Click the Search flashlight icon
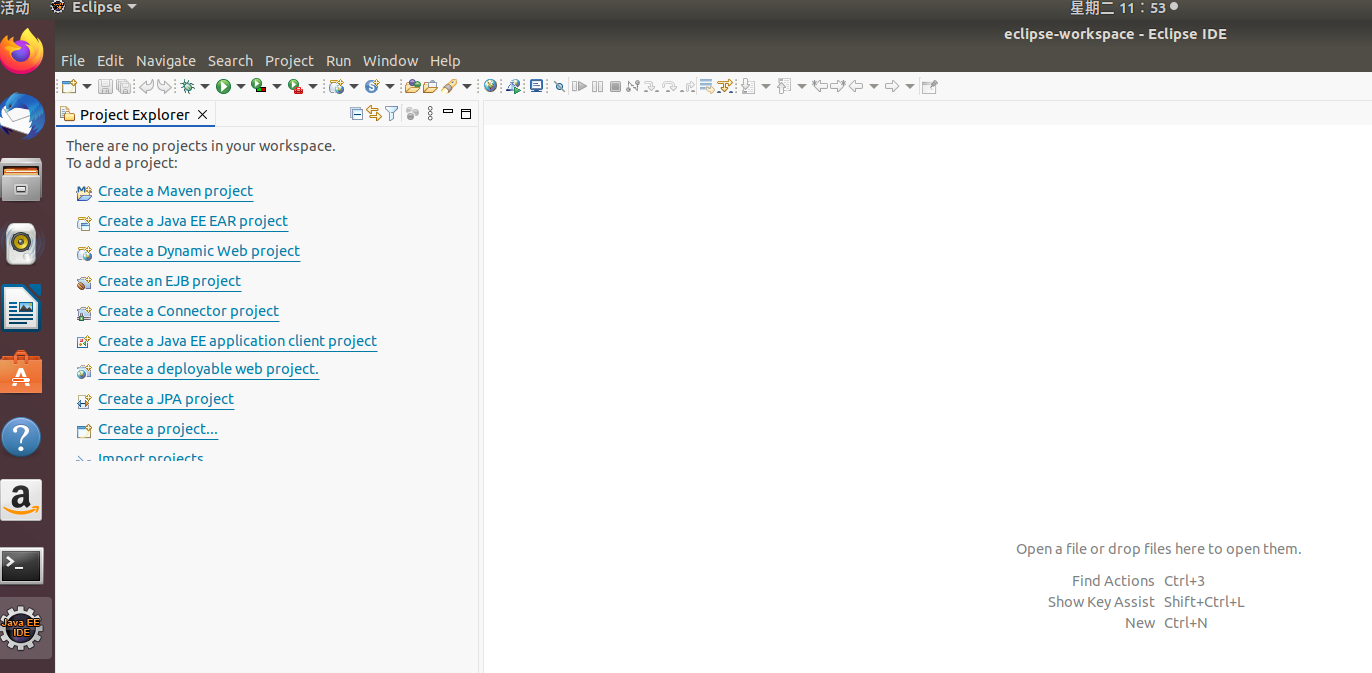The image size is (1372, 673). click(x=449, y=86)
